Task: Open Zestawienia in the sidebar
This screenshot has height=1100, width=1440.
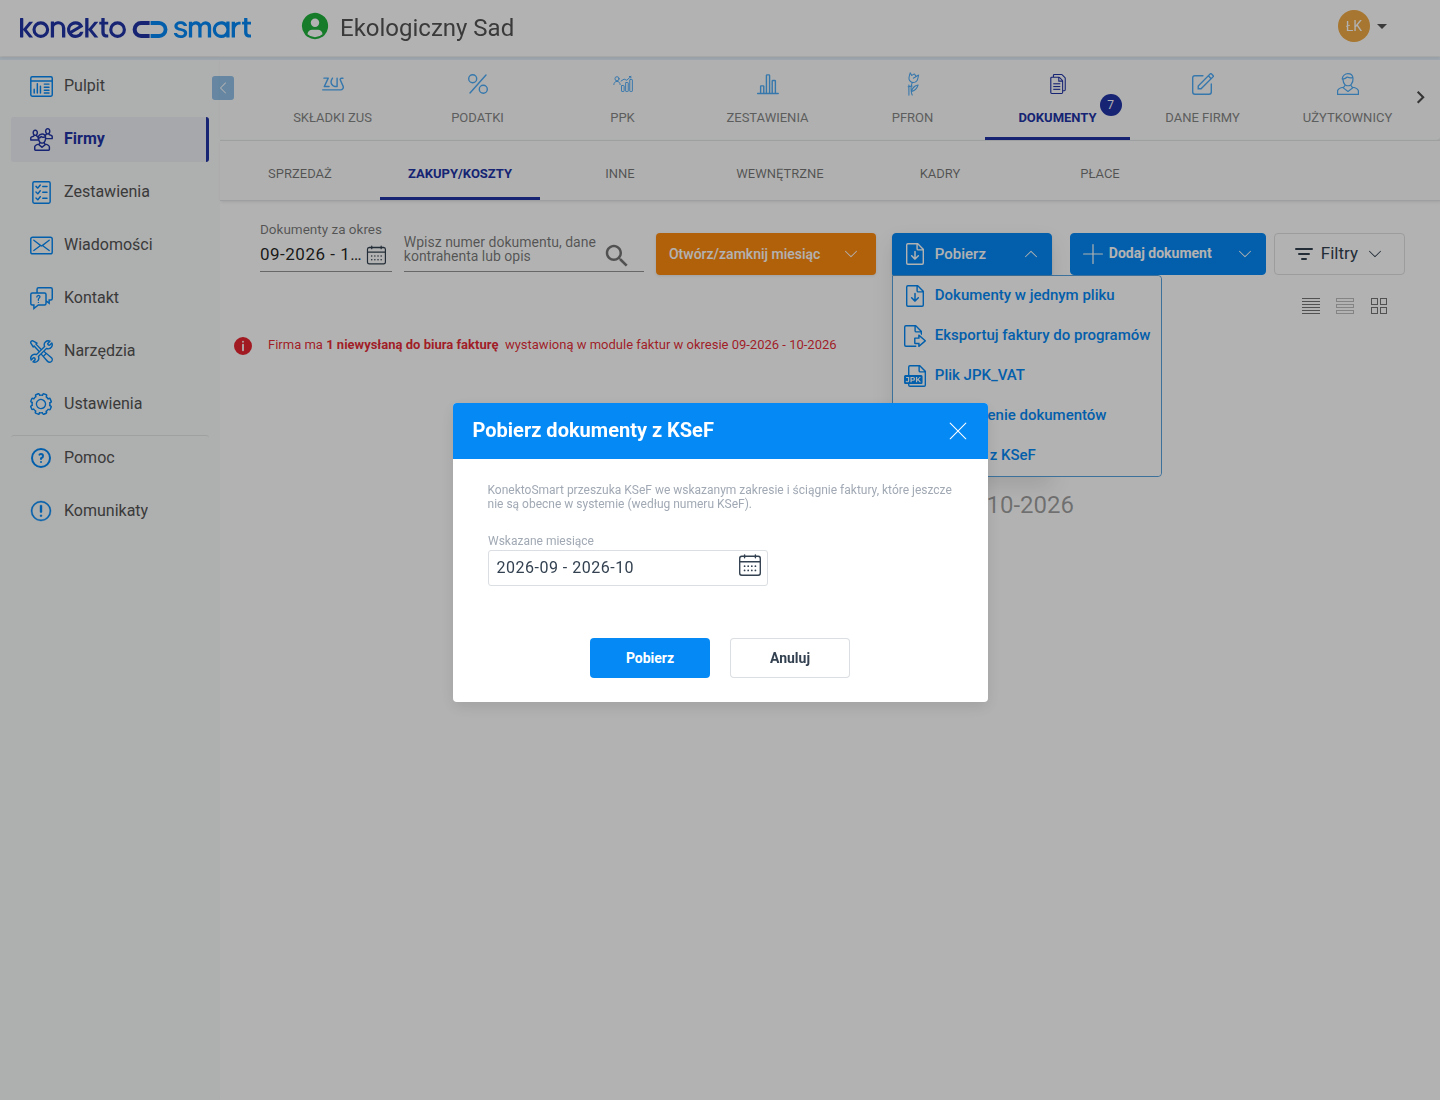Action: (x=109, y=192)
